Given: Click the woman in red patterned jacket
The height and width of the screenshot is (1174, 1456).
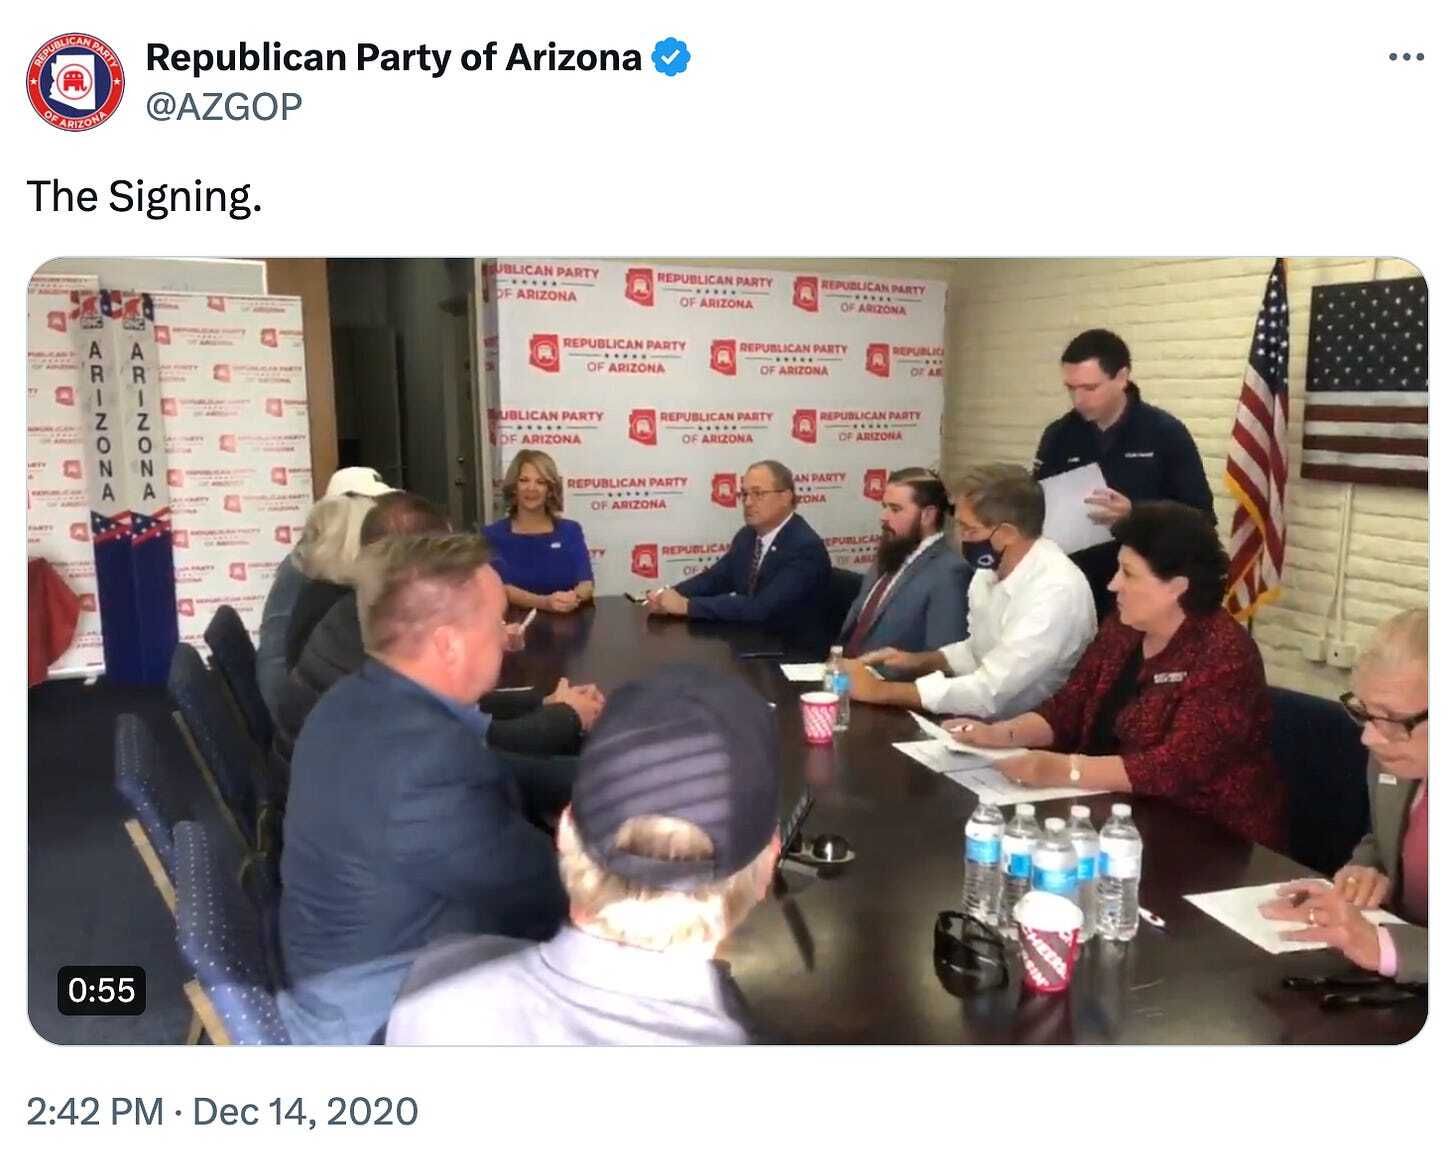Looking at the screenshot, I should tap(1152, 672).
